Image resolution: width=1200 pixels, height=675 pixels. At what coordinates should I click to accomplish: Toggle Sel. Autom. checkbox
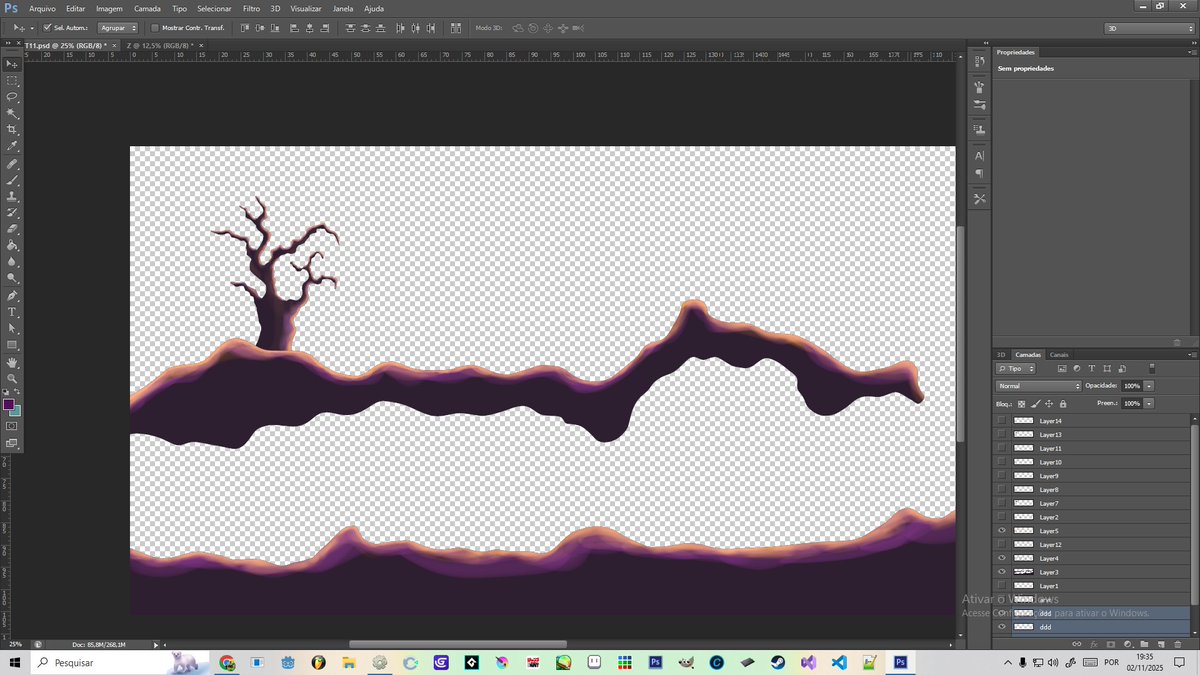coord(46,28)
